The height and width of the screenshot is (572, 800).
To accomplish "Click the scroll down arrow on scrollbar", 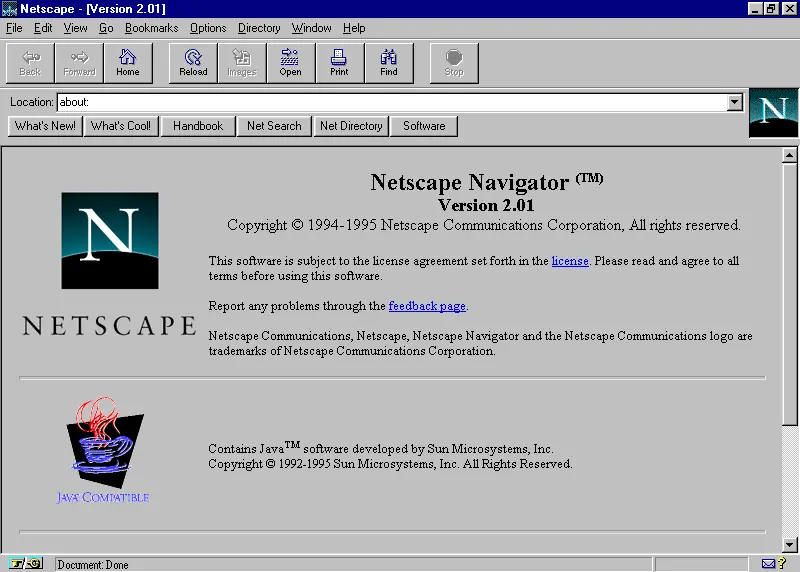I will [x=789, y=544].
